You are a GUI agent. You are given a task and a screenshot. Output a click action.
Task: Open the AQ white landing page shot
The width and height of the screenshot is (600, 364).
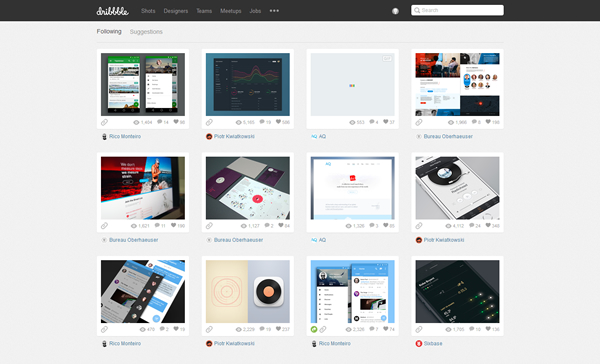352,188
